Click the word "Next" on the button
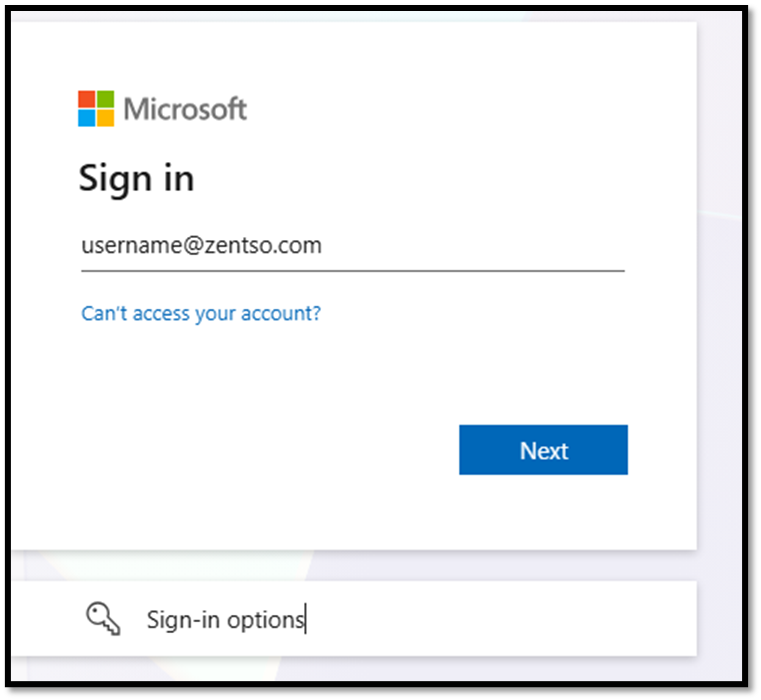This screenshot has height=700, width=761. 543,450
